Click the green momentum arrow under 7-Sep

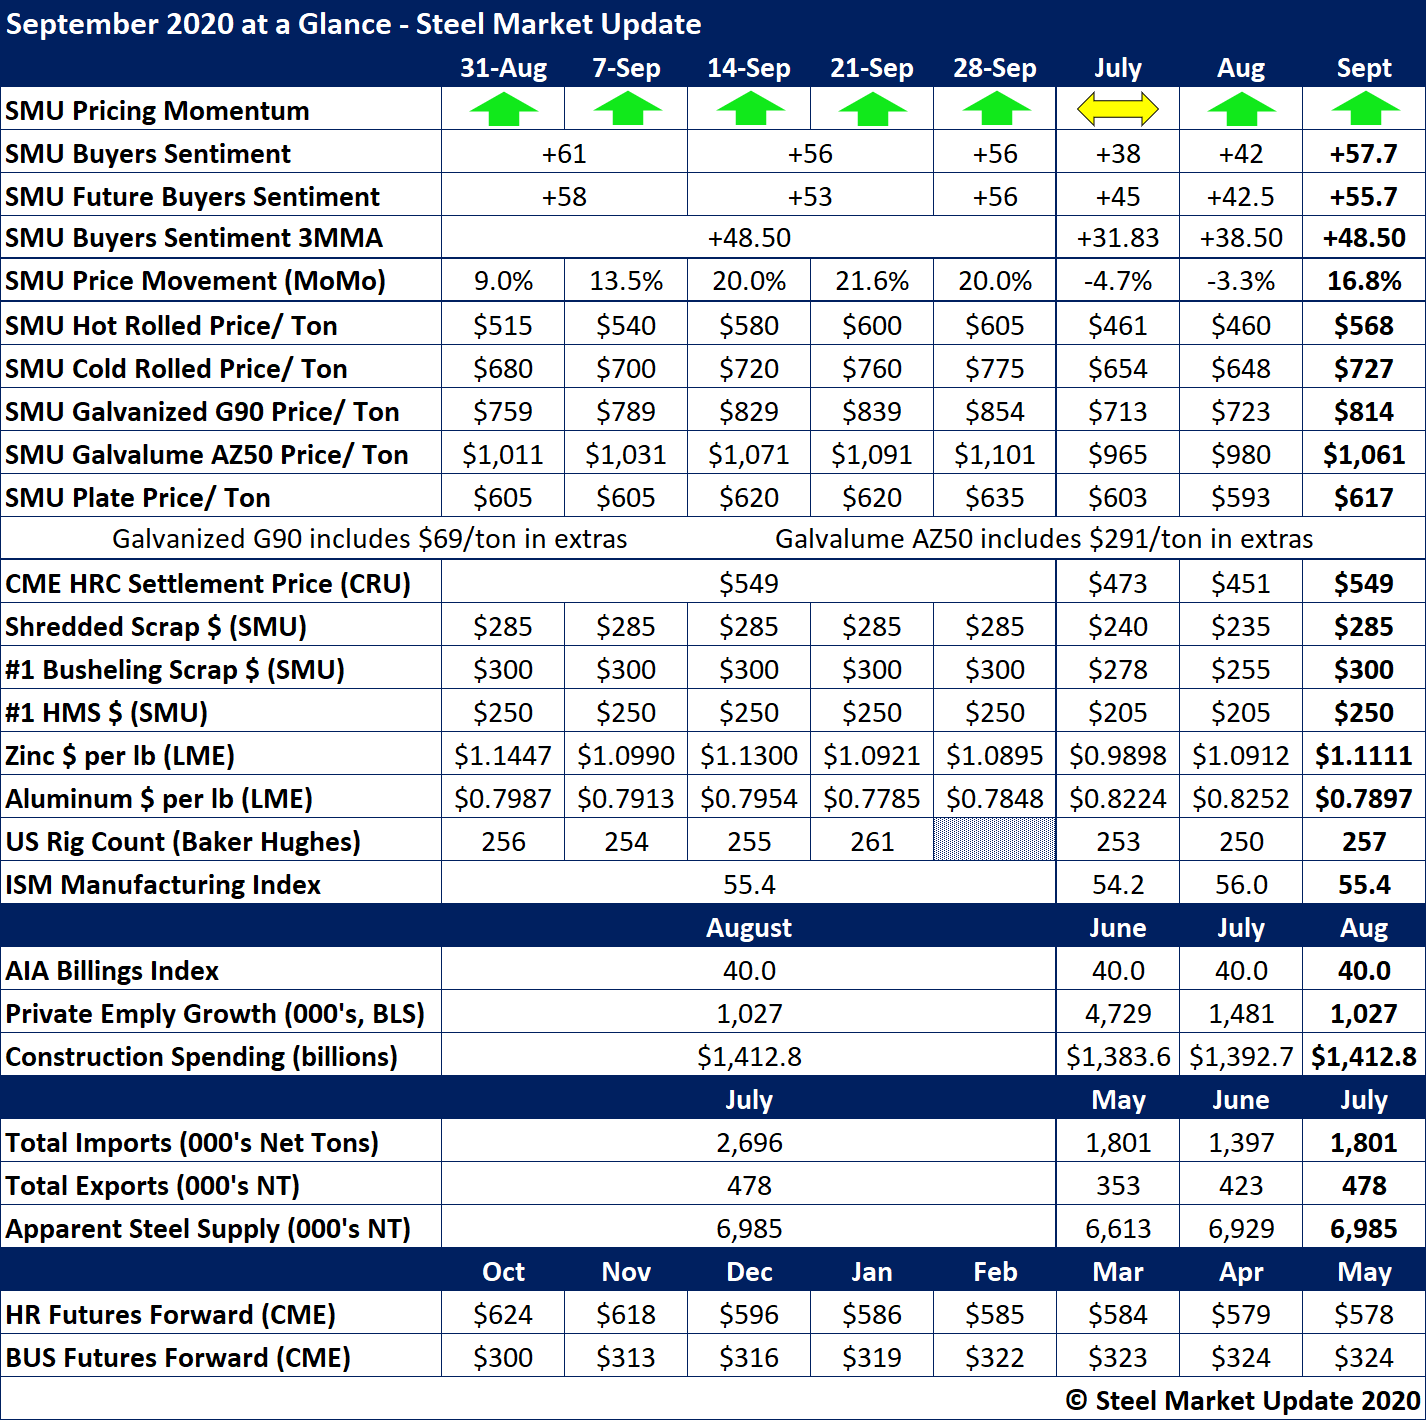coord(626,109)
